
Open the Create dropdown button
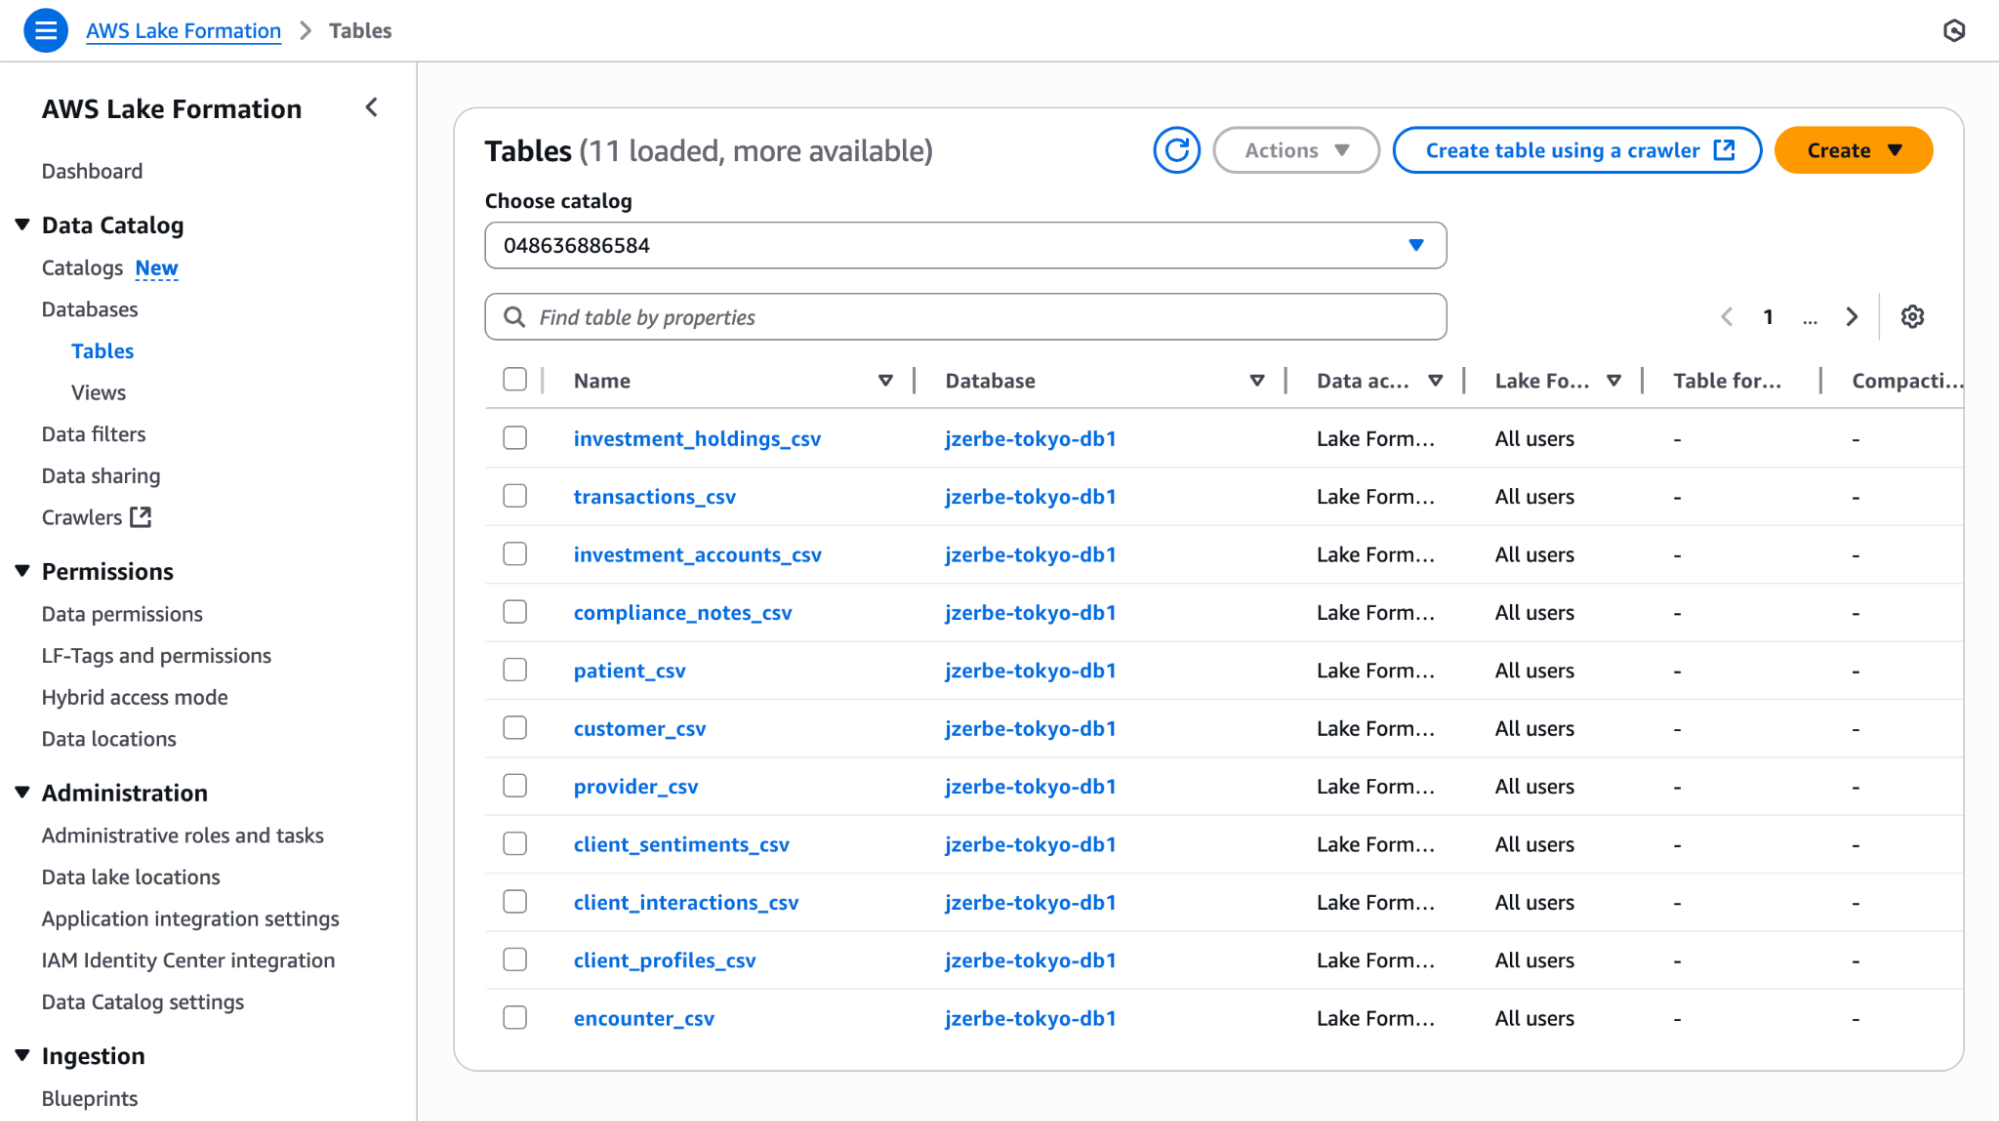tap(1853, 150)
